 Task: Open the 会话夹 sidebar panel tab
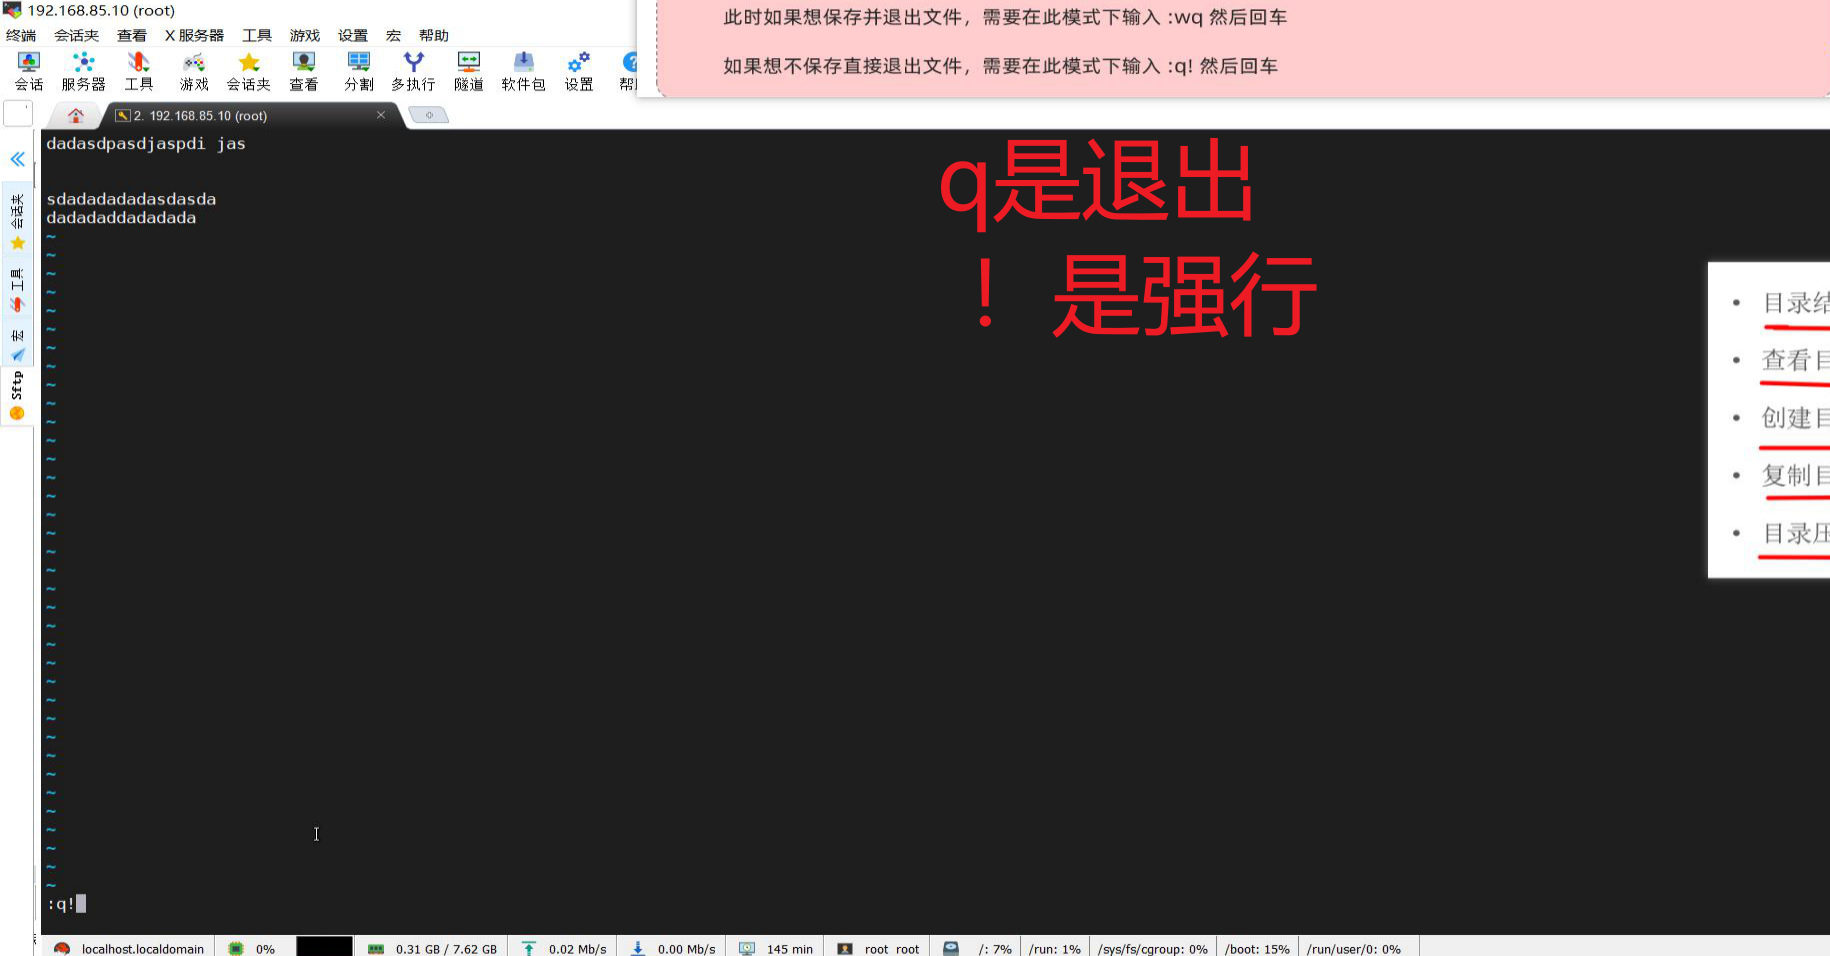17,221
